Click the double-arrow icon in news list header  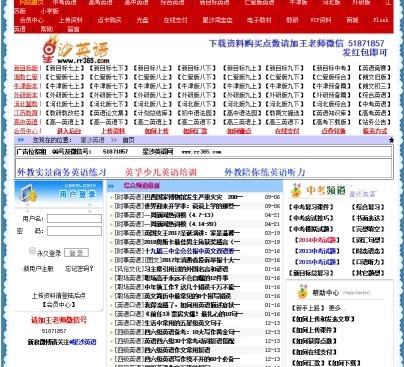[x=111, y=186]
